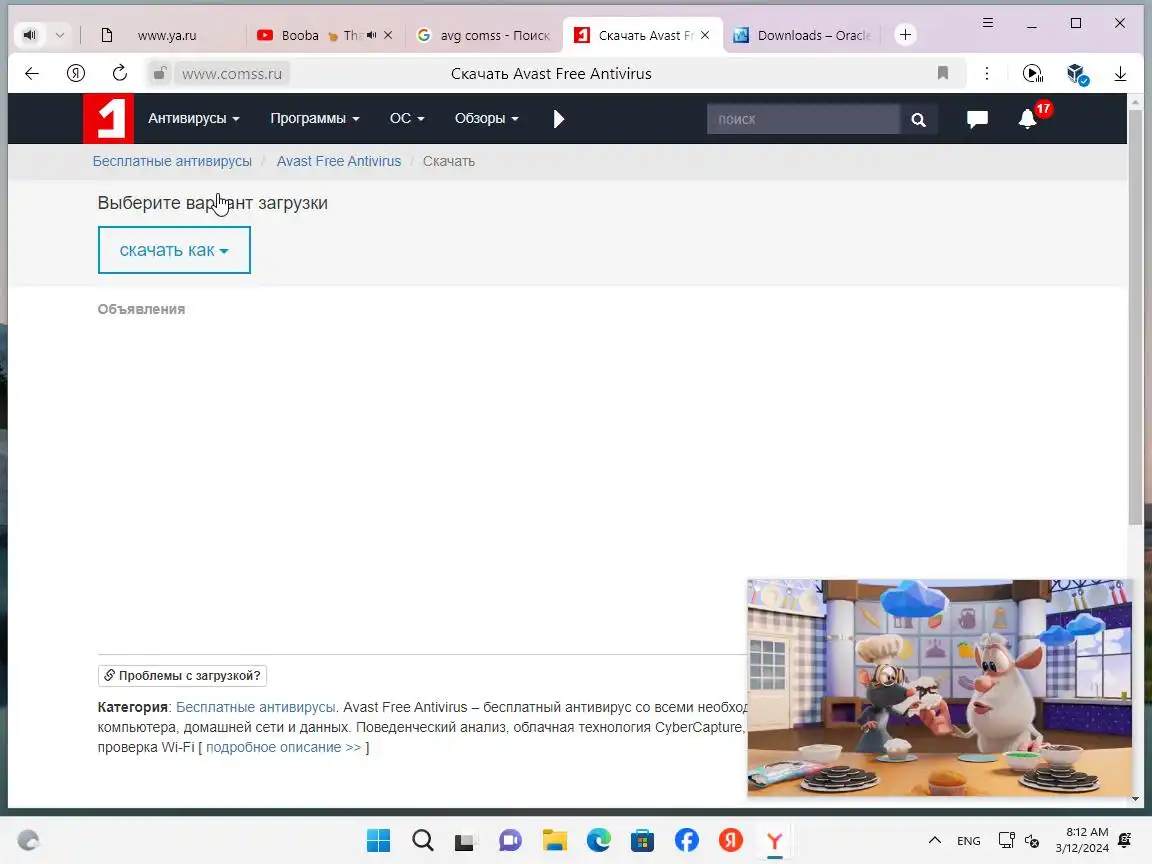Click the magnifier search button
Viewport: 1152px width, 864px height.
918,119
